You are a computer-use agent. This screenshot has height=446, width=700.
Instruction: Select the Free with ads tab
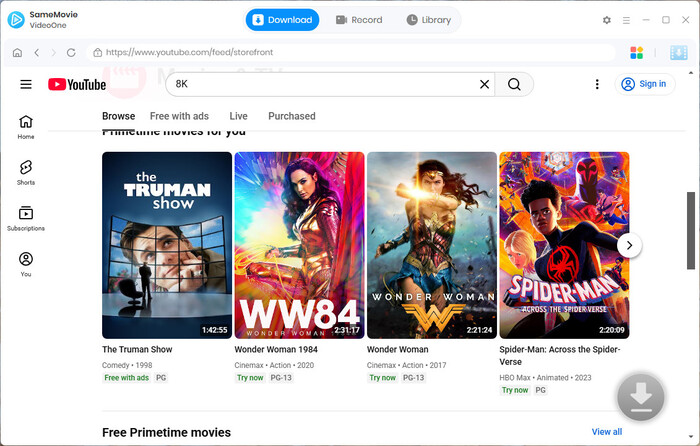coord(179,116)
